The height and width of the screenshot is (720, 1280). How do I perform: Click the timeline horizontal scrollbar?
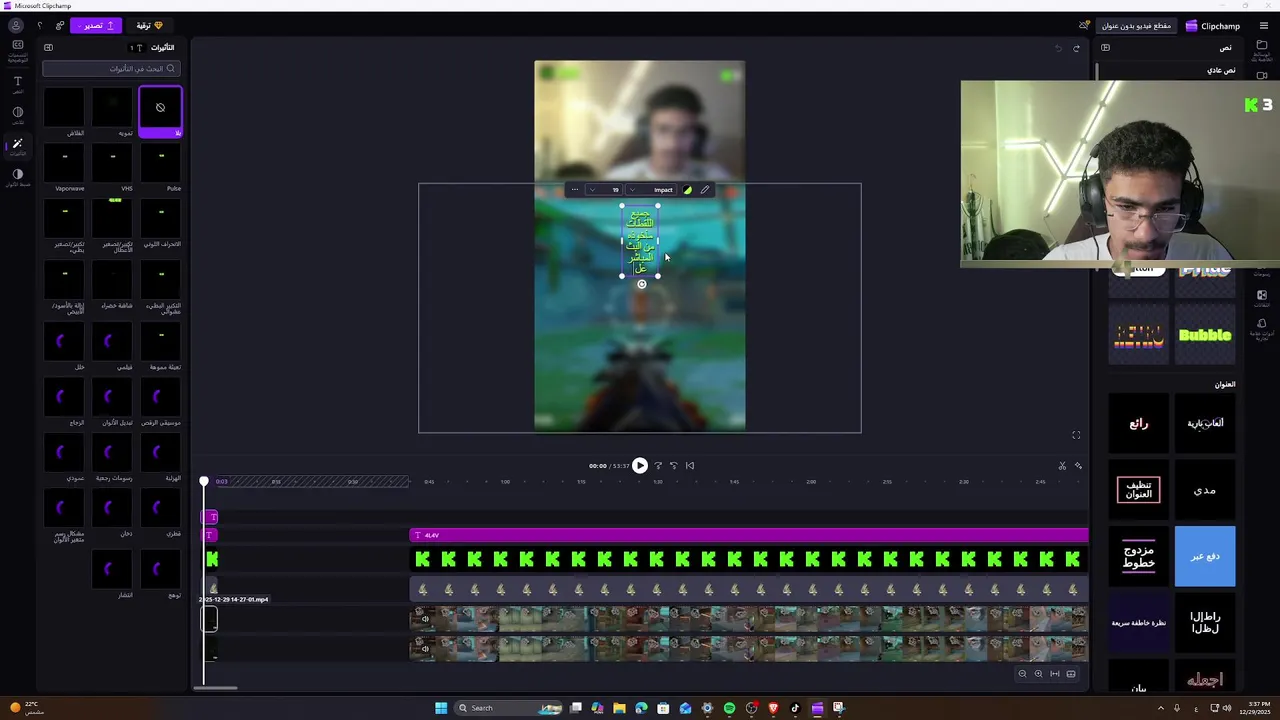coord(215,688)
